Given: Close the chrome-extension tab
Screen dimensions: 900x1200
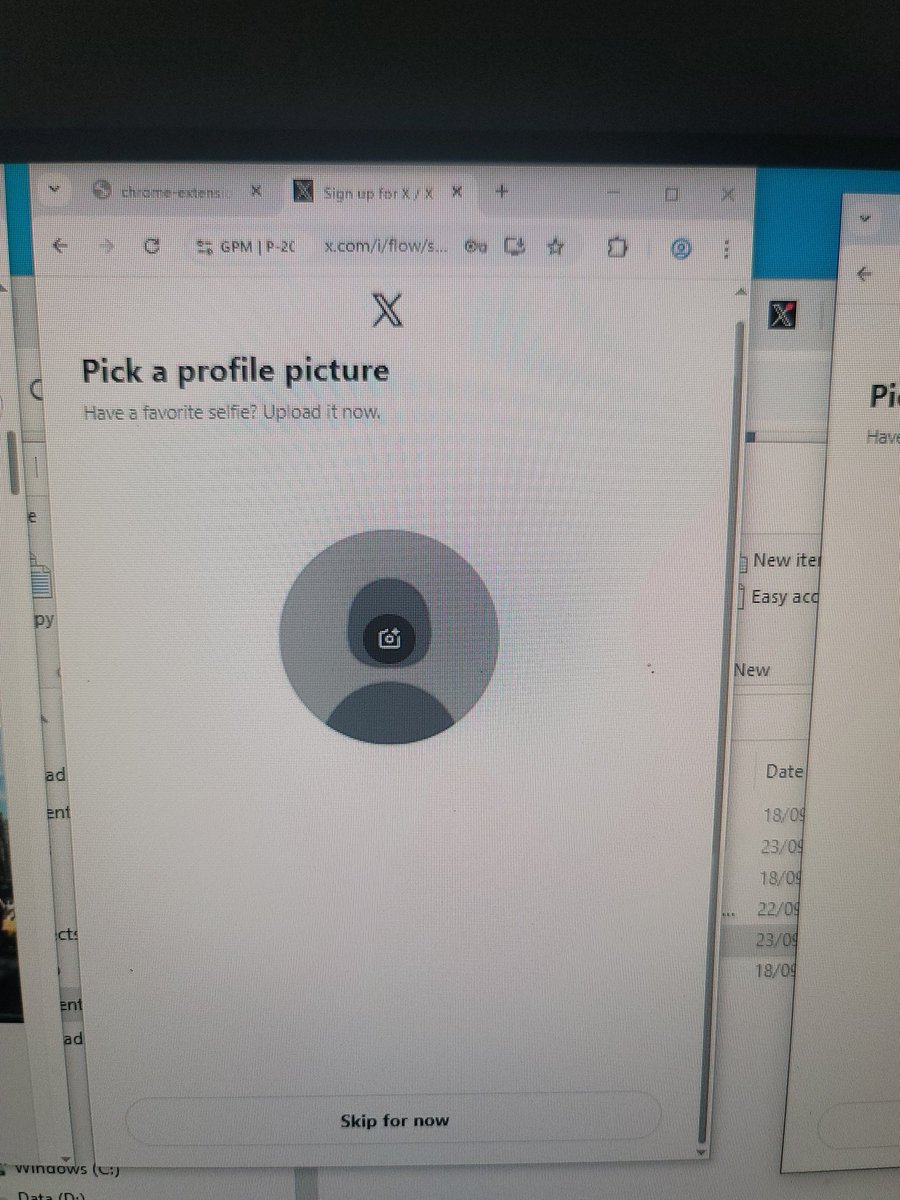Looking at the screenshot, I should coord(256,190).
